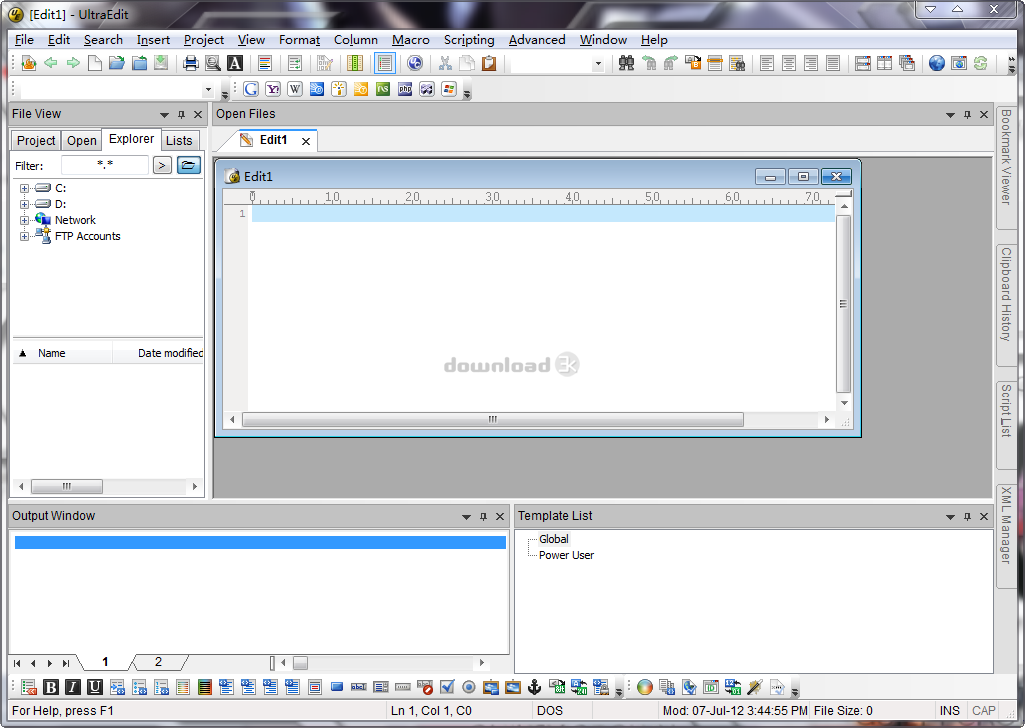Click the File View horizontal scrollbar thumb
This screenshot has width=1025, height=728.
(67, 486)
